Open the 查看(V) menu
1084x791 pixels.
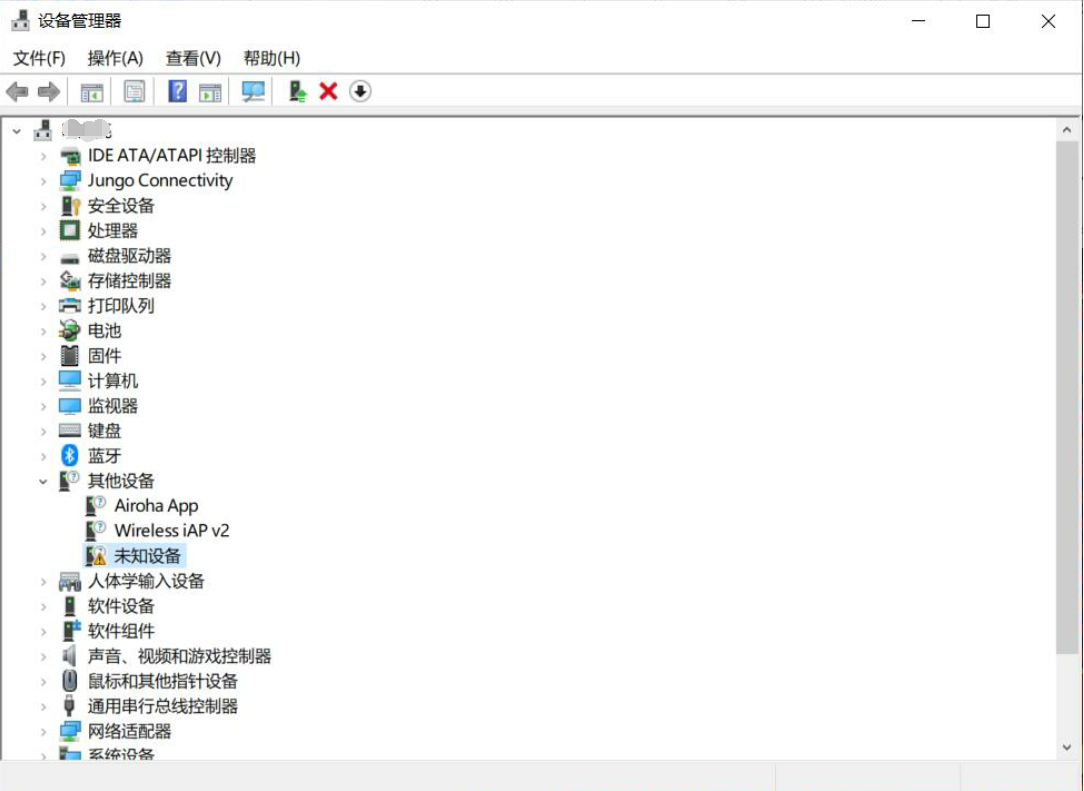click(x=194, y=58)
